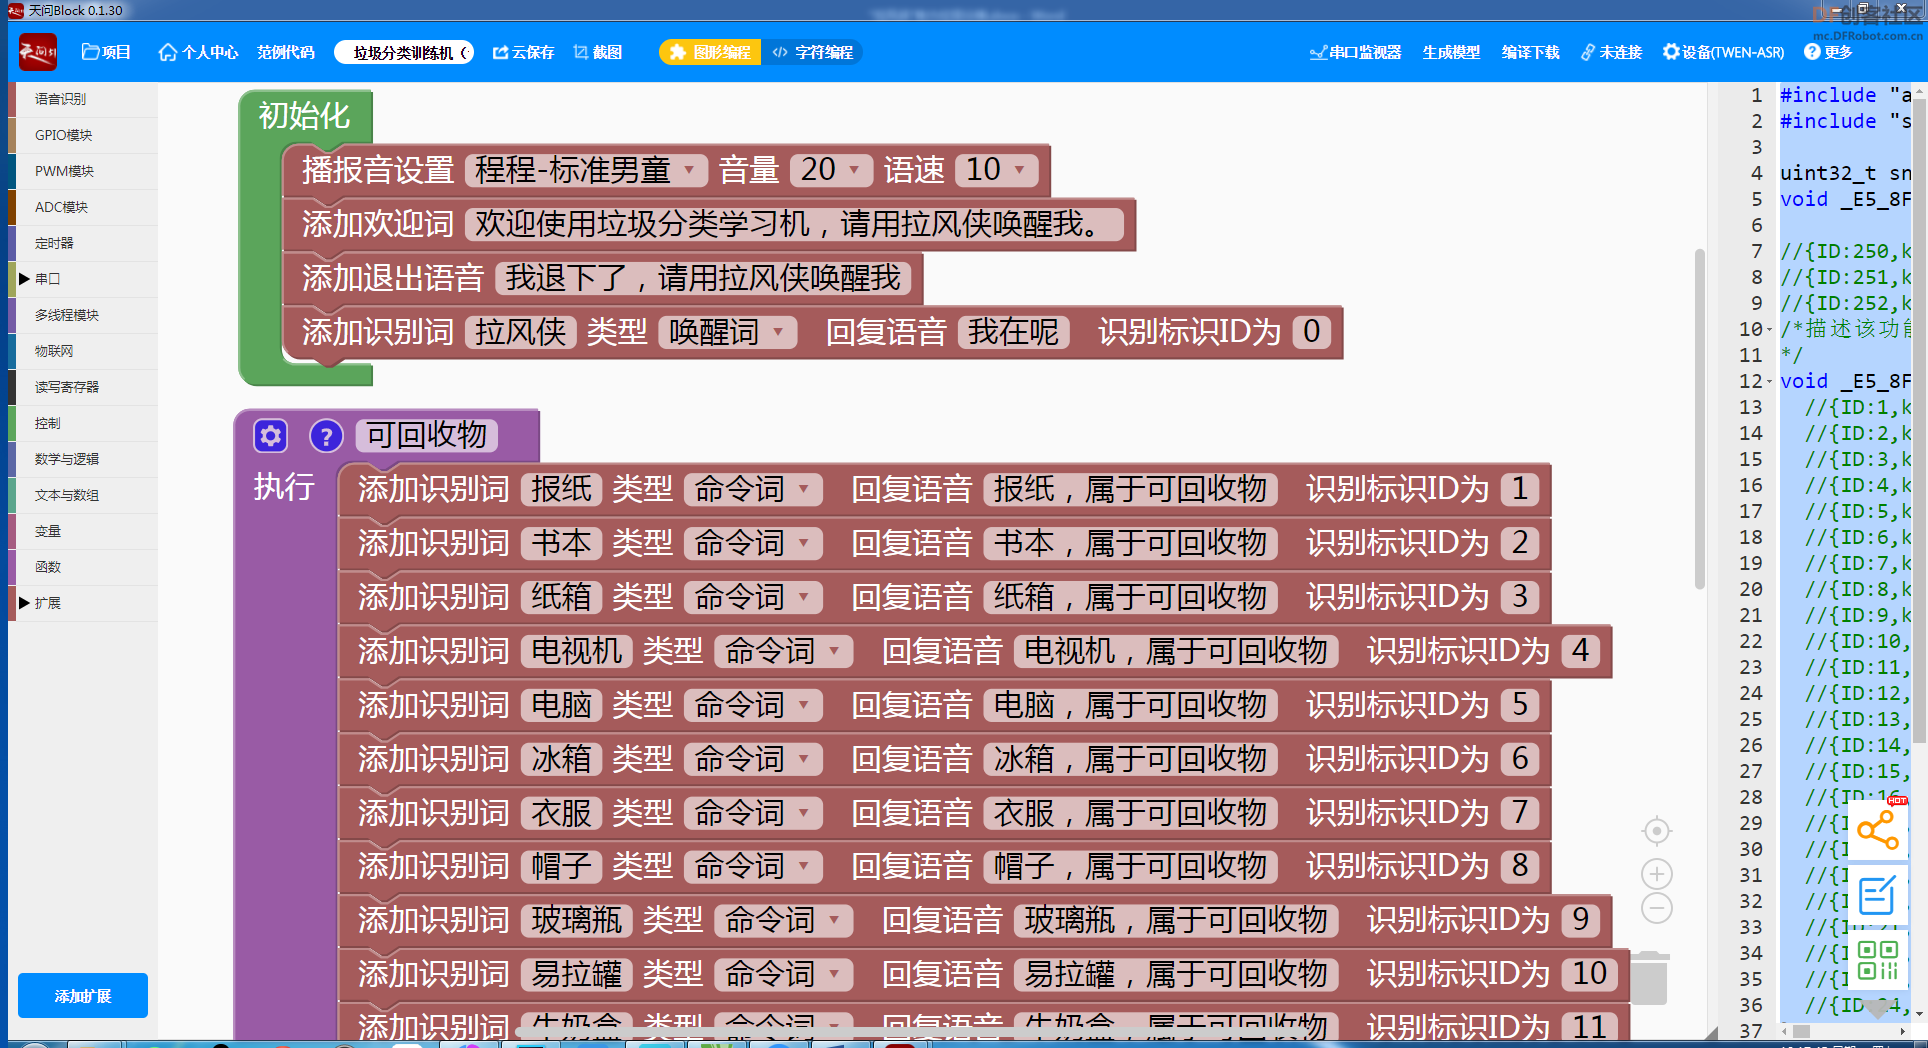Open 设备(TWEN-ASR) device settings
The height and width of the screenshot is (1048, 1928).
click(1723, 52)
